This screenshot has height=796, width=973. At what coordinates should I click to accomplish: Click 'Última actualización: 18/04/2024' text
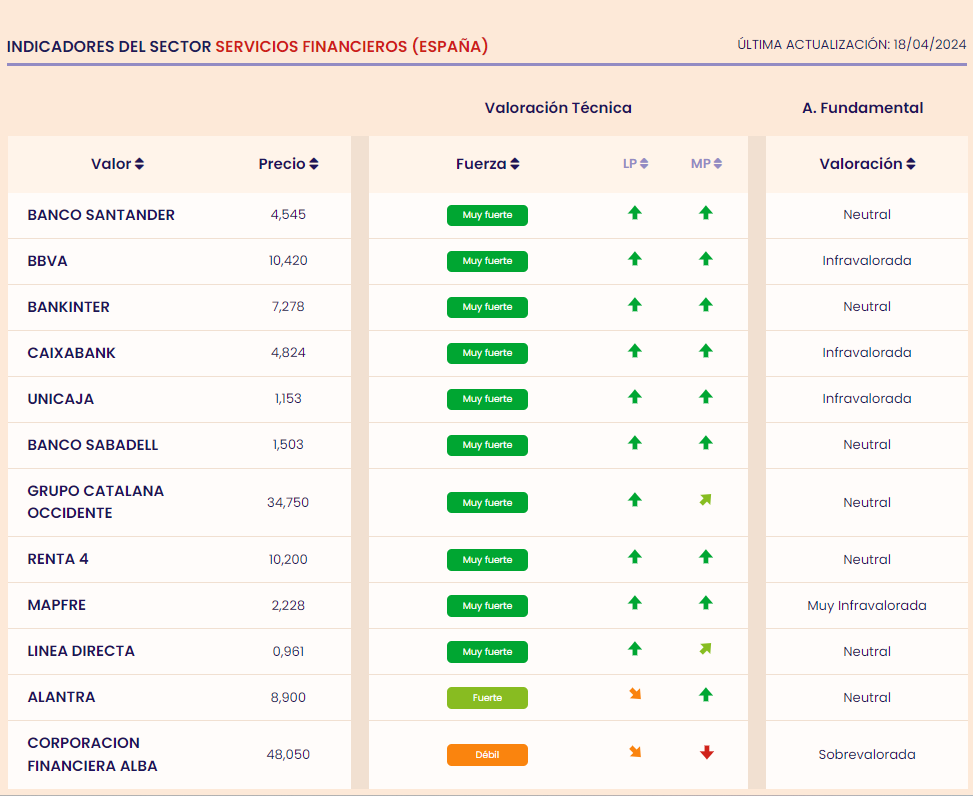[851, 45]
